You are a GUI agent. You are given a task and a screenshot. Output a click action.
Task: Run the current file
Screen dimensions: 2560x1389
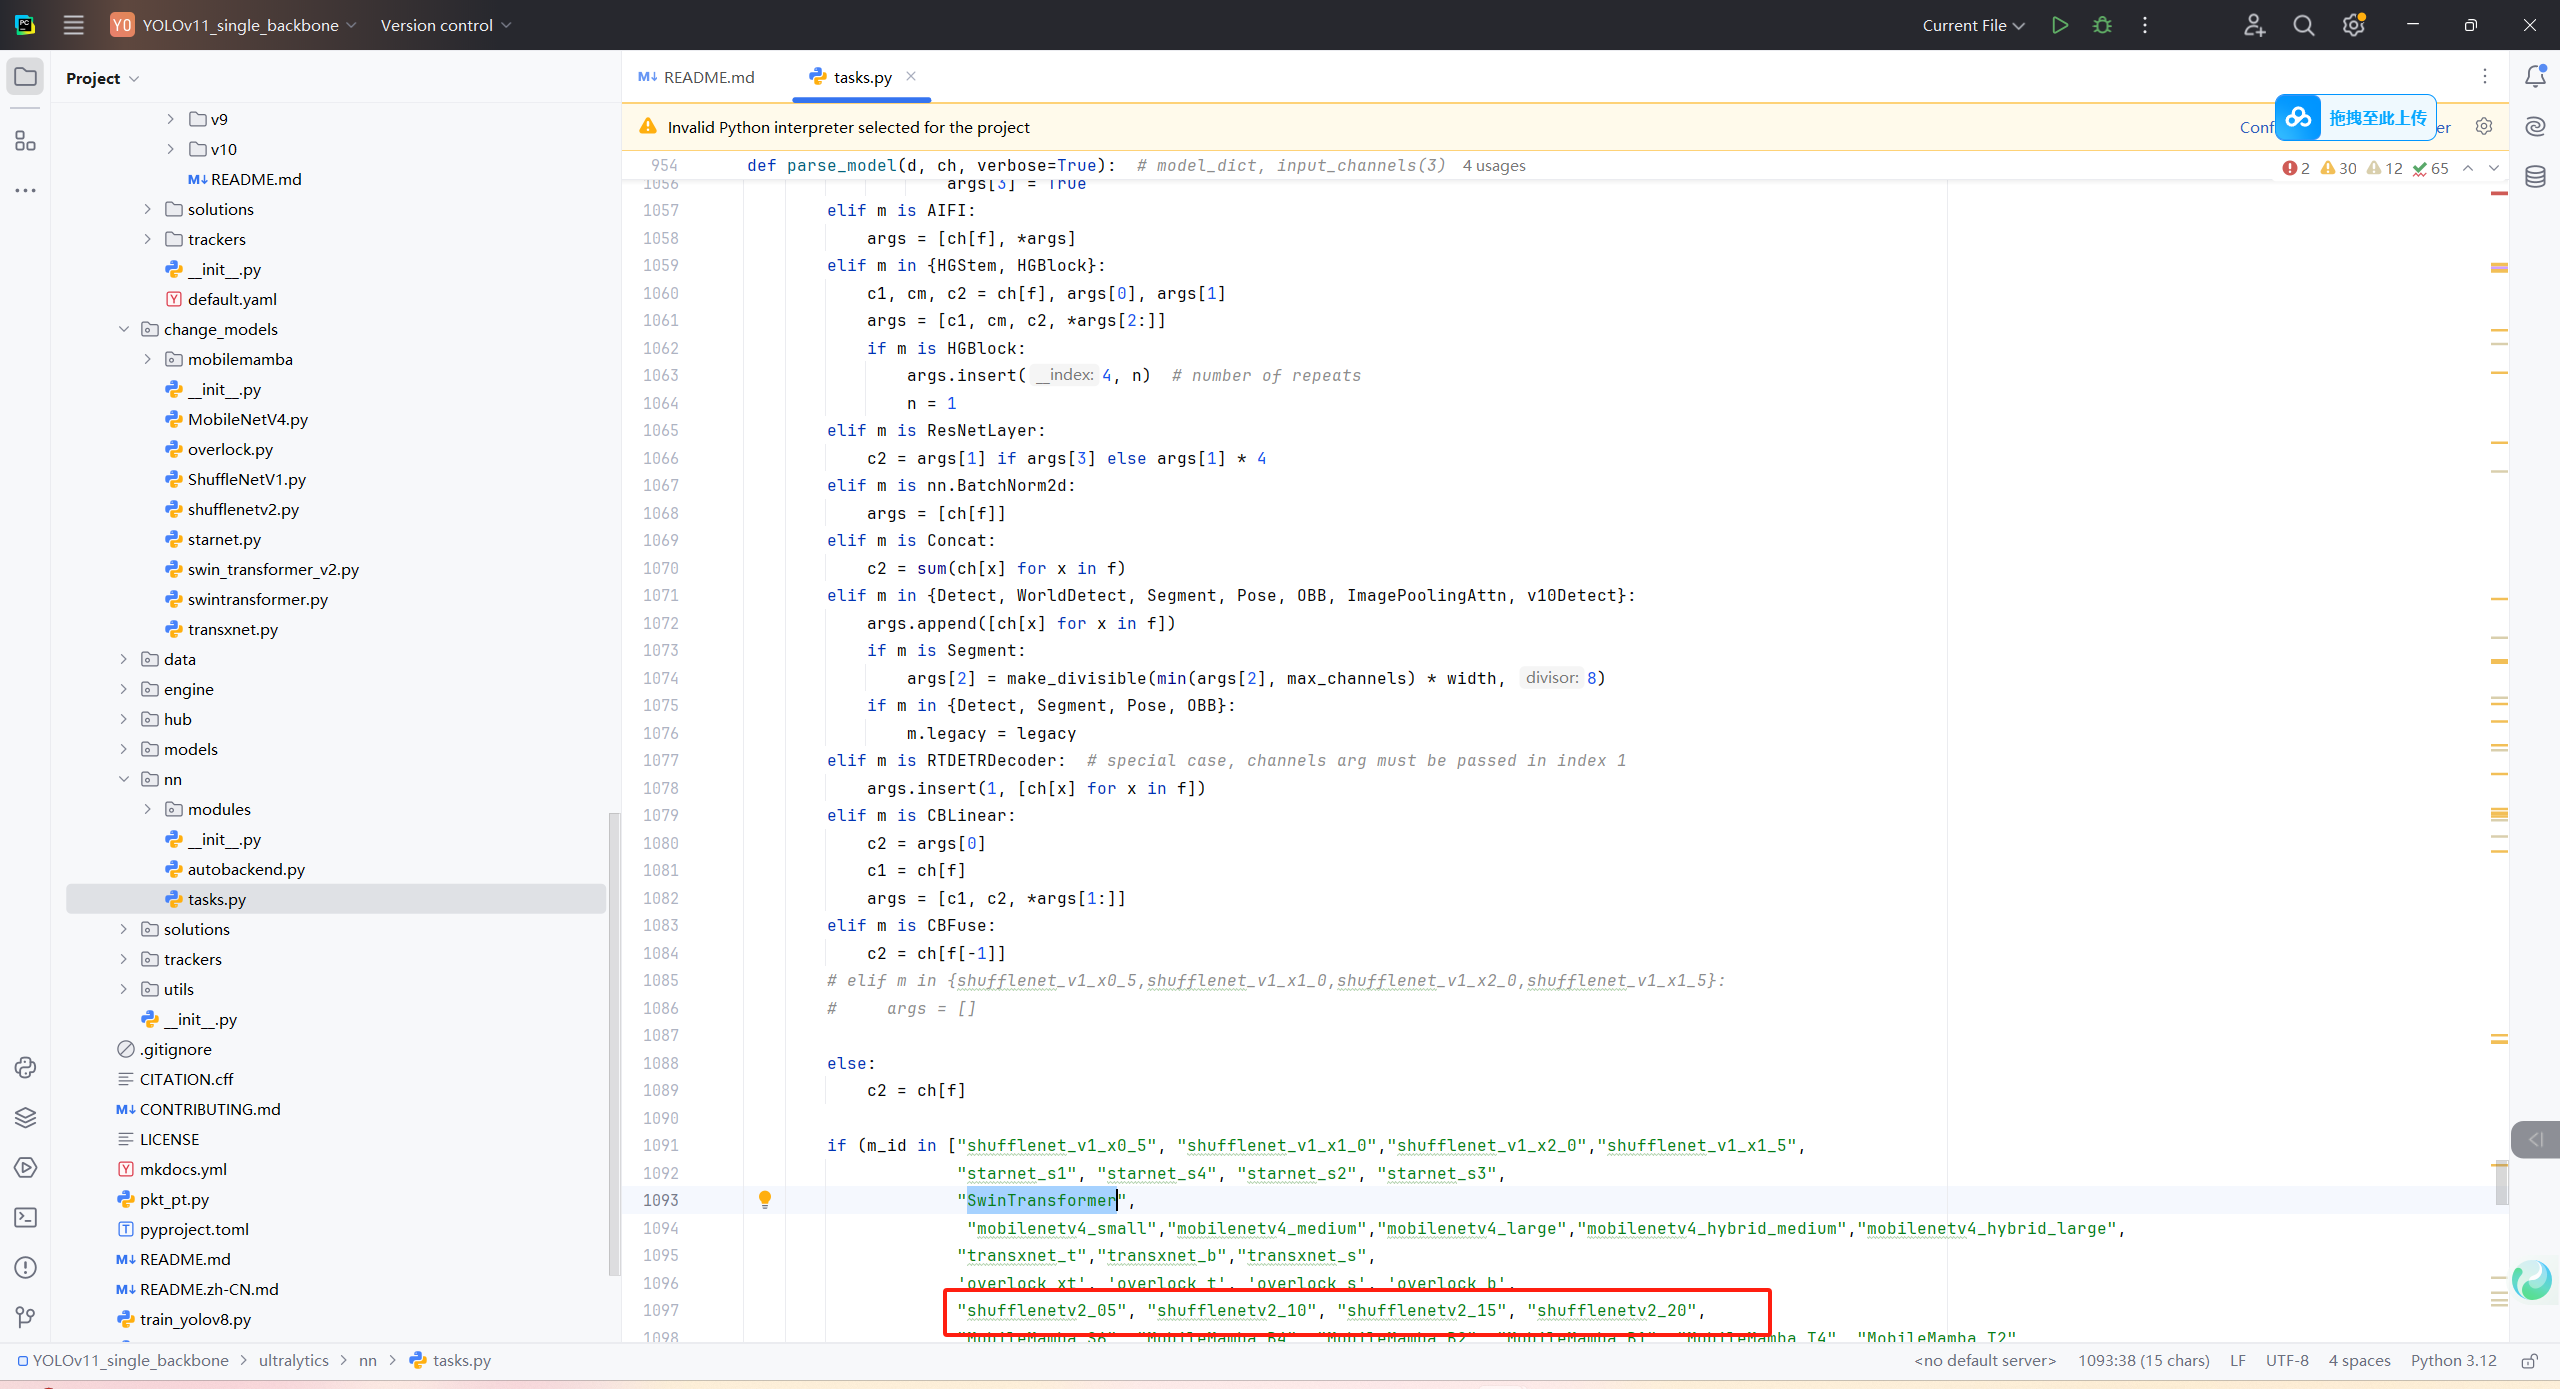(2060, 25)
